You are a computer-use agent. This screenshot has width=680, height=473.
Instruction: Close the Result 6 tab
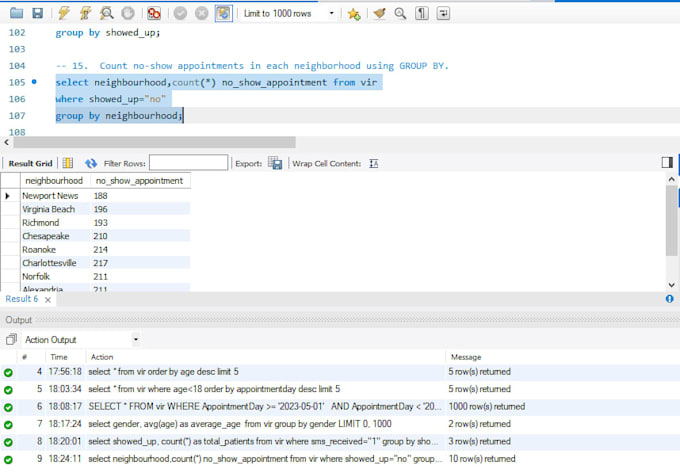pos(48,300)
